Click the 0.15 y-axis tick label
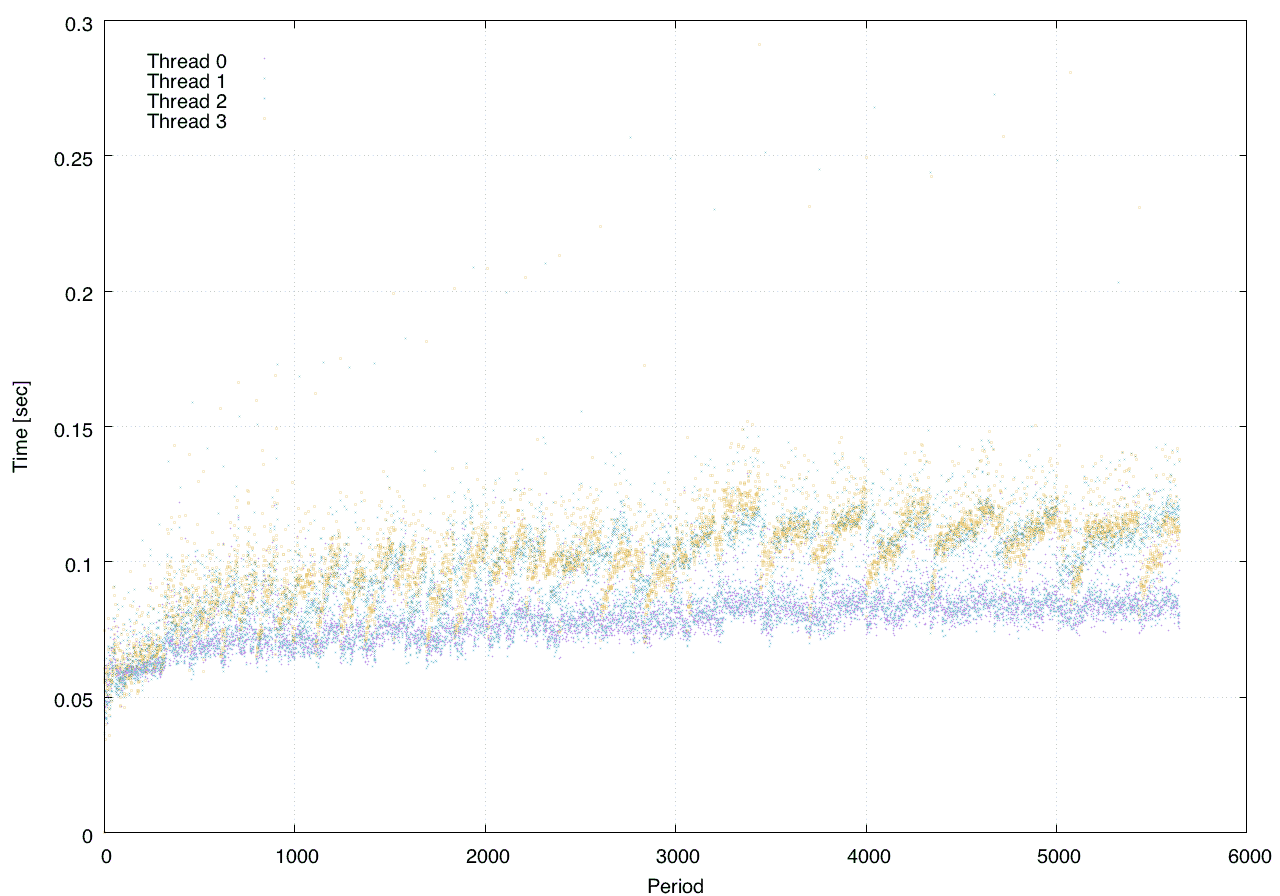The width and height of the screenshot is (1280, 896). tap(72, 427)
